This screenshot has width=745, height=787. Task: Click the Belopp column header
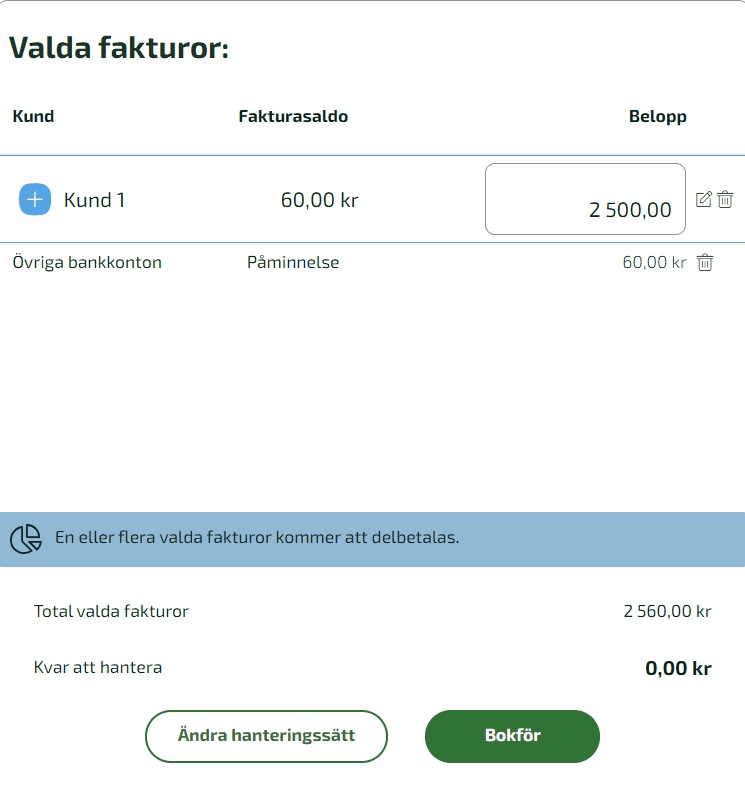pos(657,116)
